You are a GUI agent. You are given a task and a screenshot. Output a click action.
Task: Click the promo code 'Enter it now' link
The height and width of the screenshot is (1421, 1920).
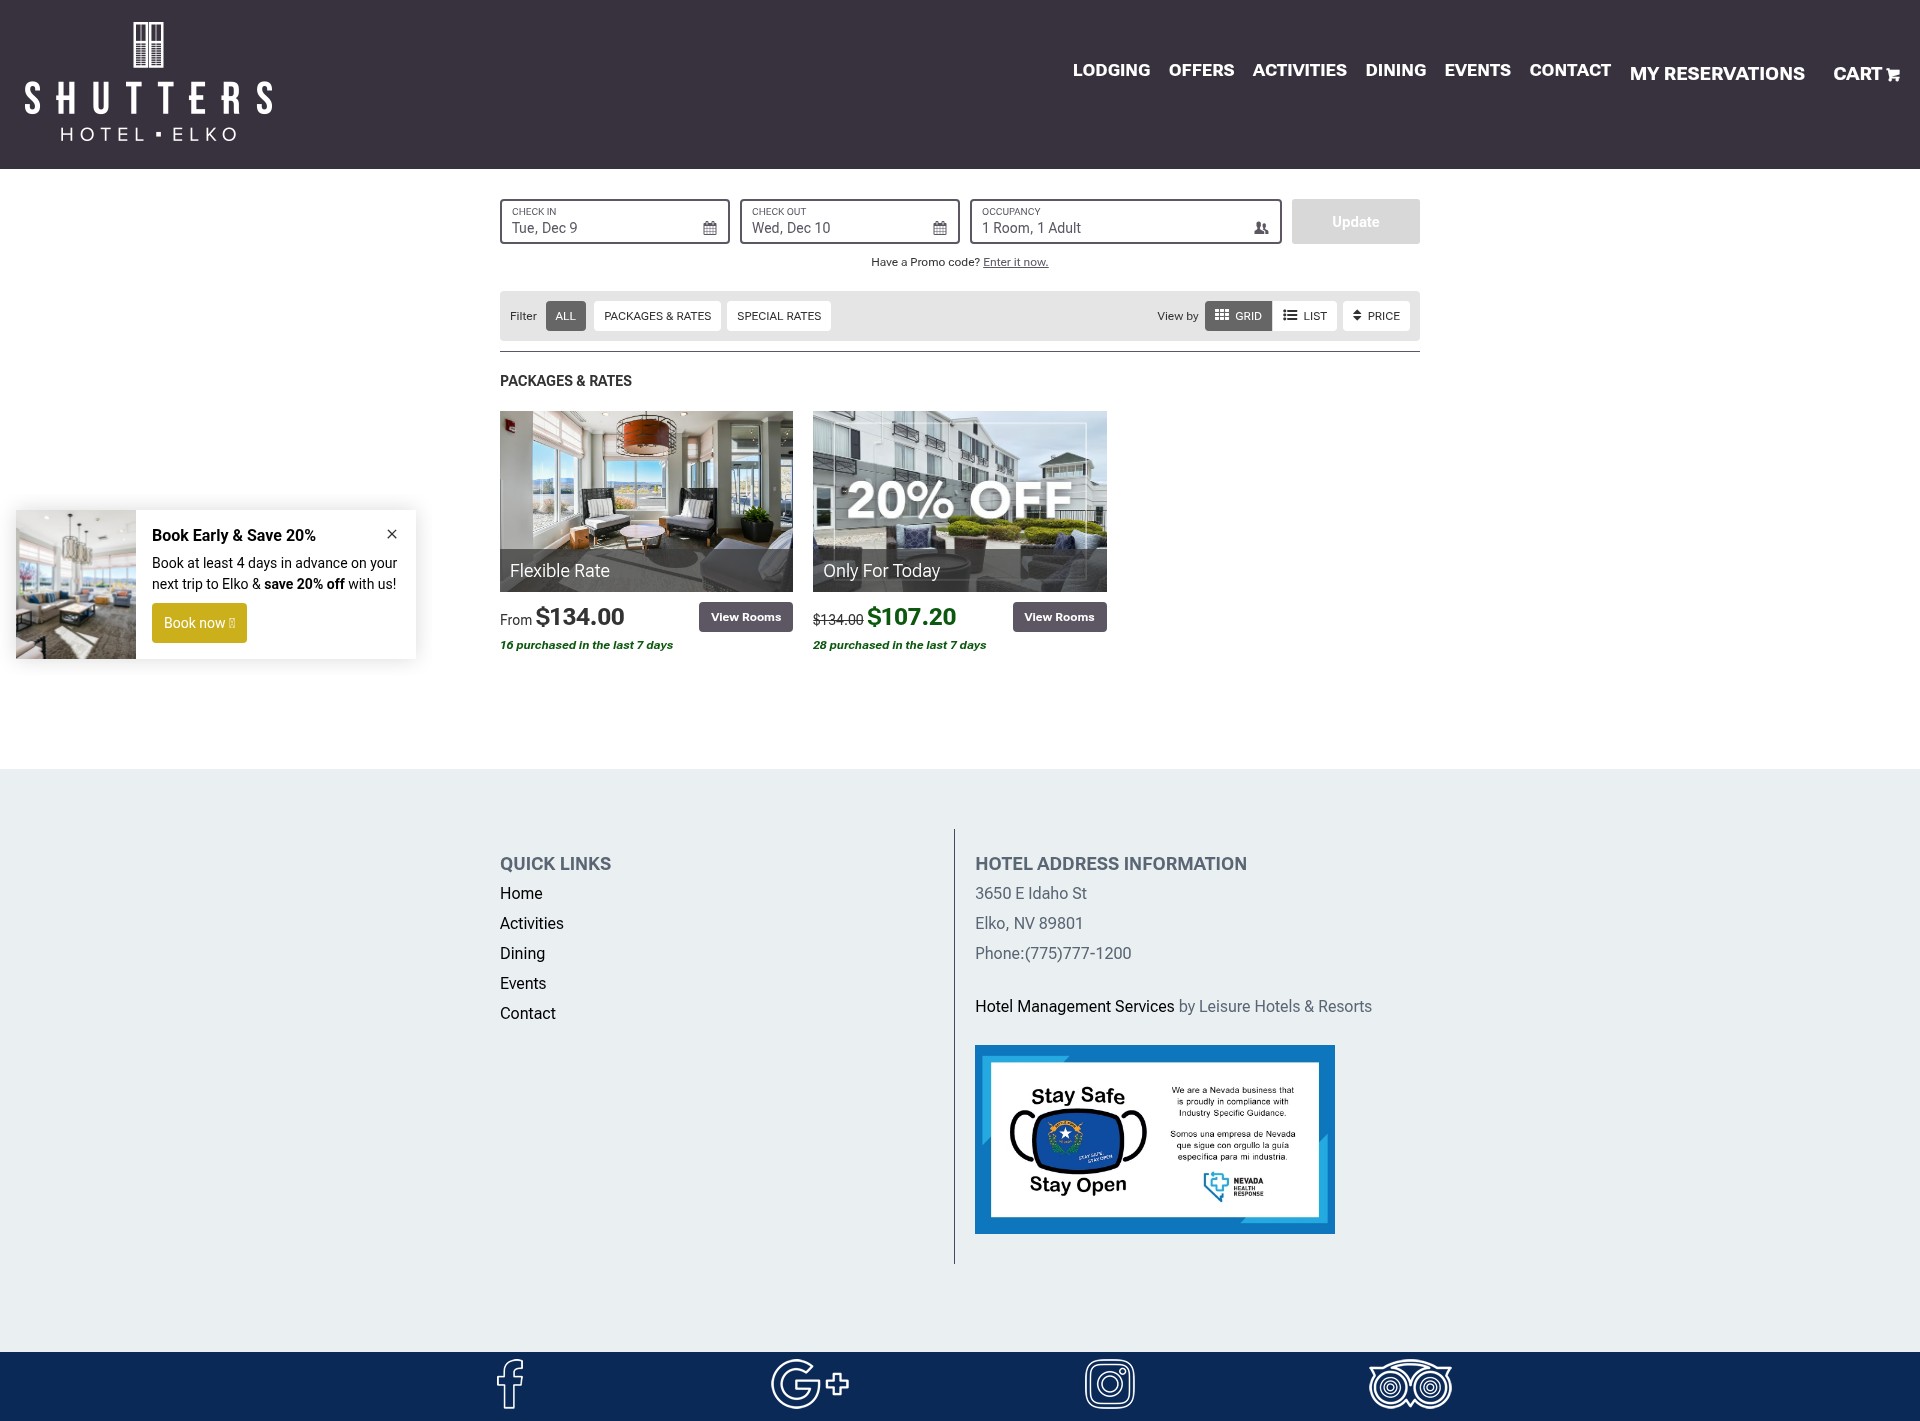coord(1016,262)
